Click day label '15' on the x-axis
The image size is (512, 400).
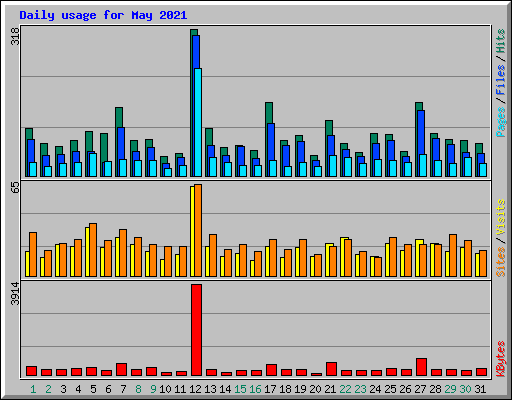(x=240, y=389)
